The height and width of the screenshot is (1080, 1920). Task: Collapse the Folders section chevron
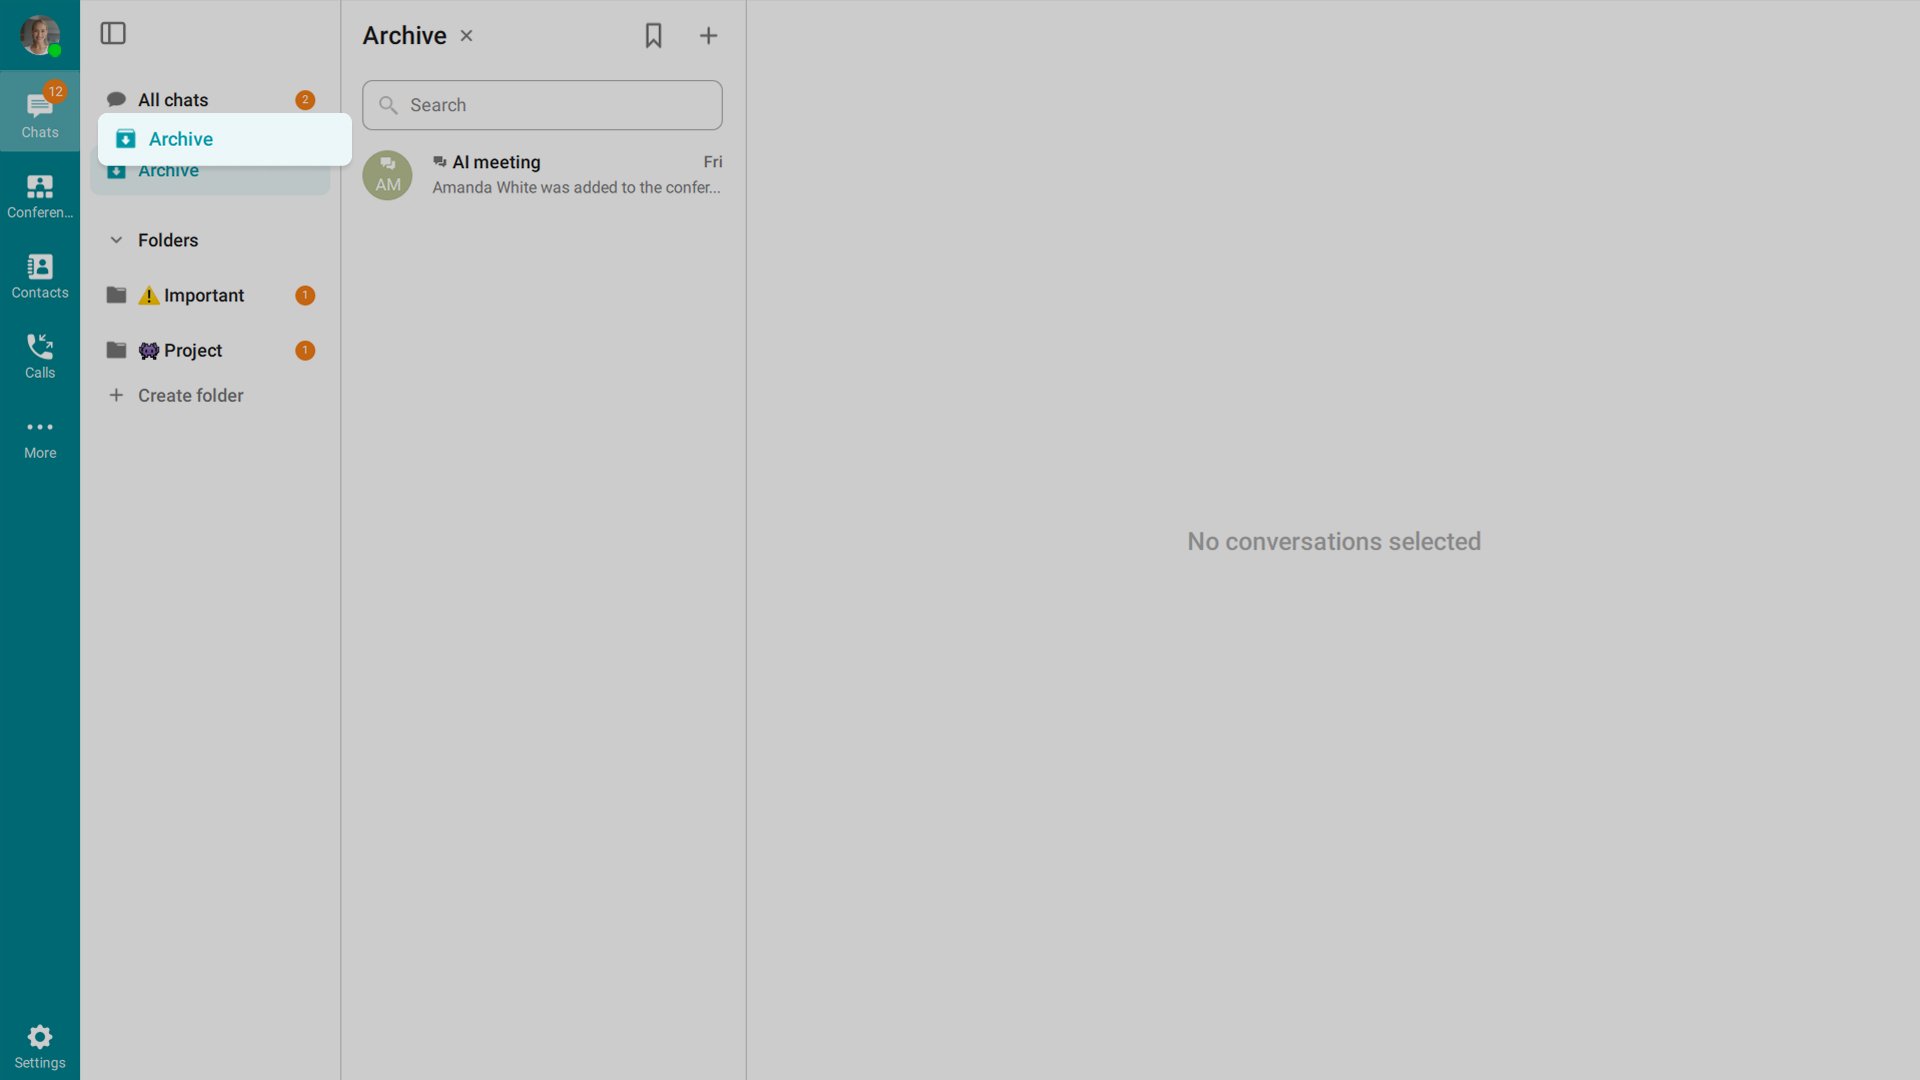pyautogui.click(x=116, y=240)
